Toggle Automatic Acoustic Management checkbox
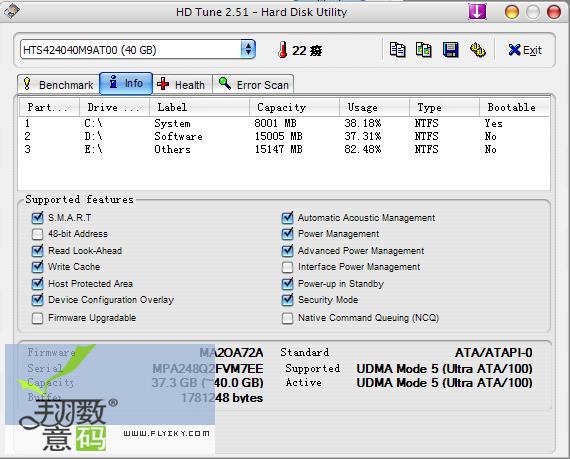This screenshot has width=570, height=459. (287, 218)
